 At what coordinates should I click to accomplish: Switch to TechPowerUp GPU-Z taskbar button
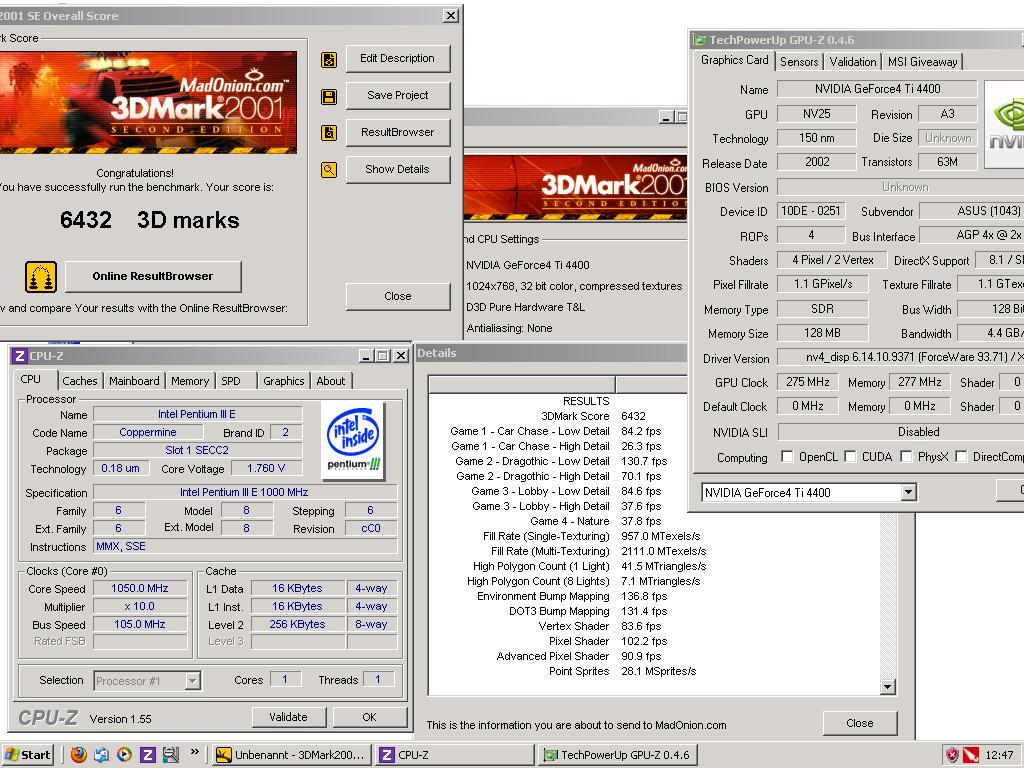618,755
